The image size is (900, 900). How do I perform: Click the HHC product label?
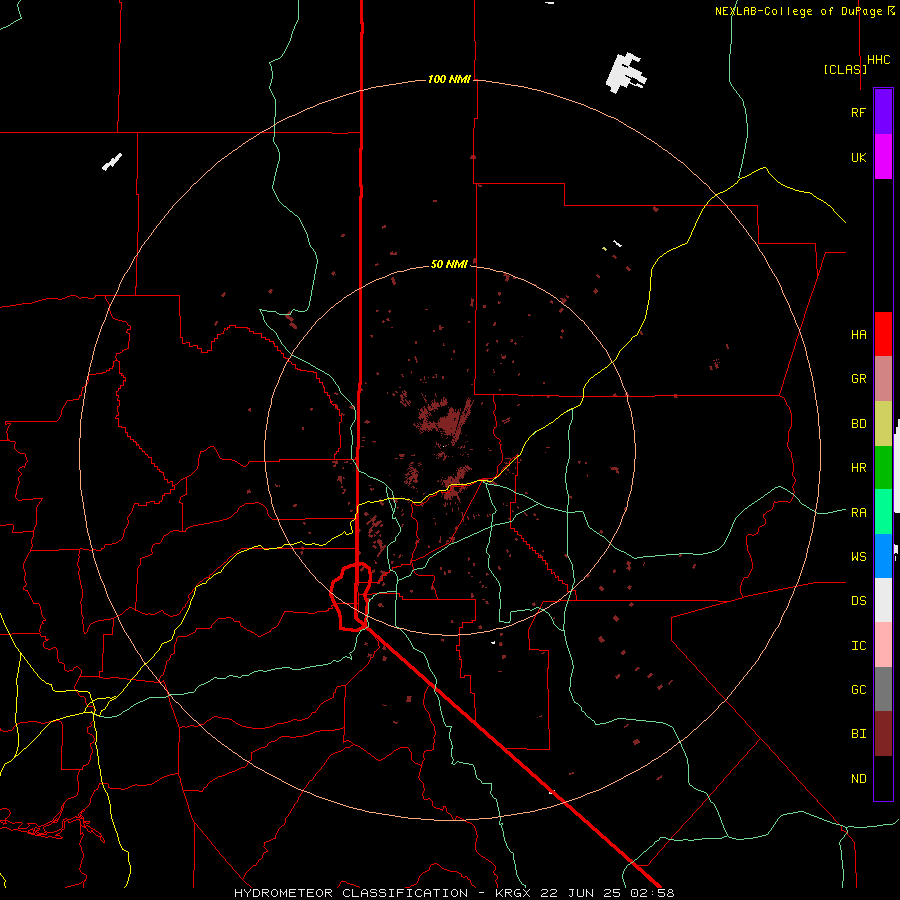click(878, 60)
